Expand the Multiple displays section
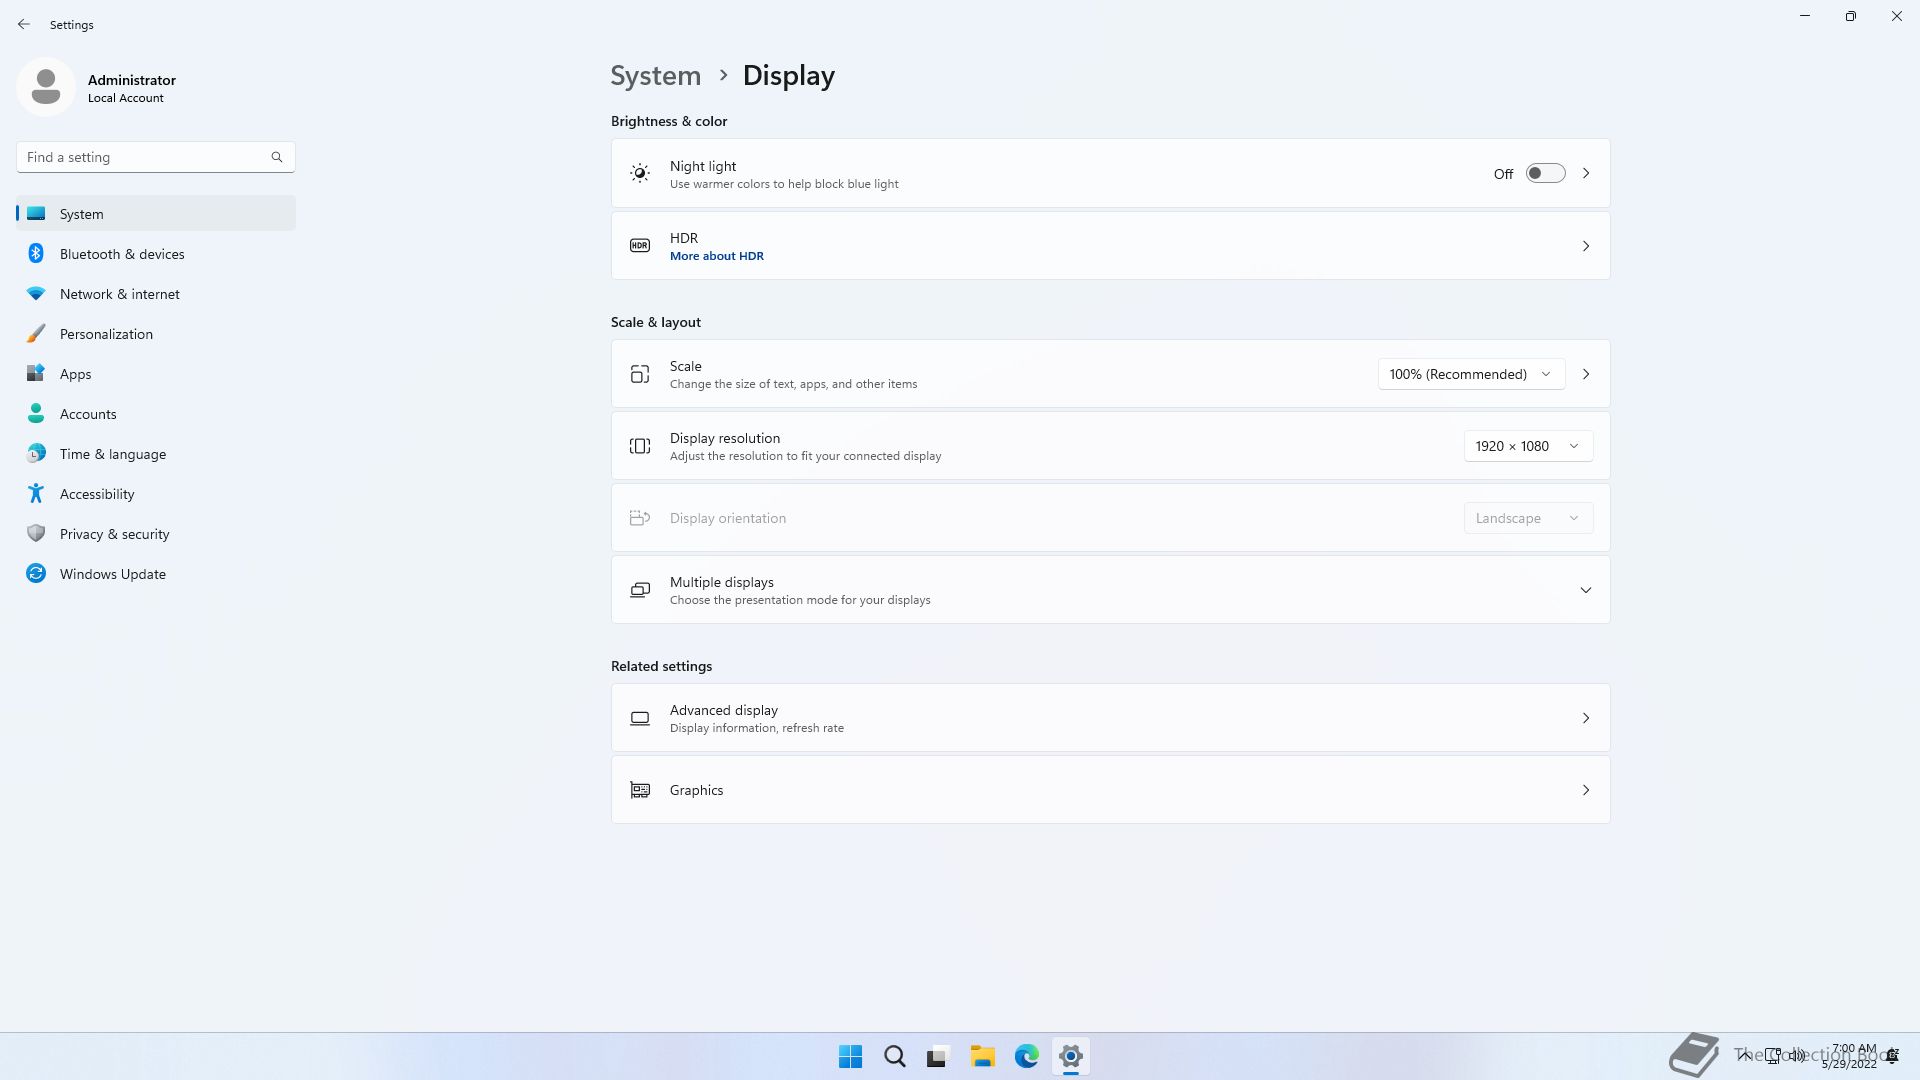The image size is (1920, 1080). pyautogui.click(x=1585, y=590)
